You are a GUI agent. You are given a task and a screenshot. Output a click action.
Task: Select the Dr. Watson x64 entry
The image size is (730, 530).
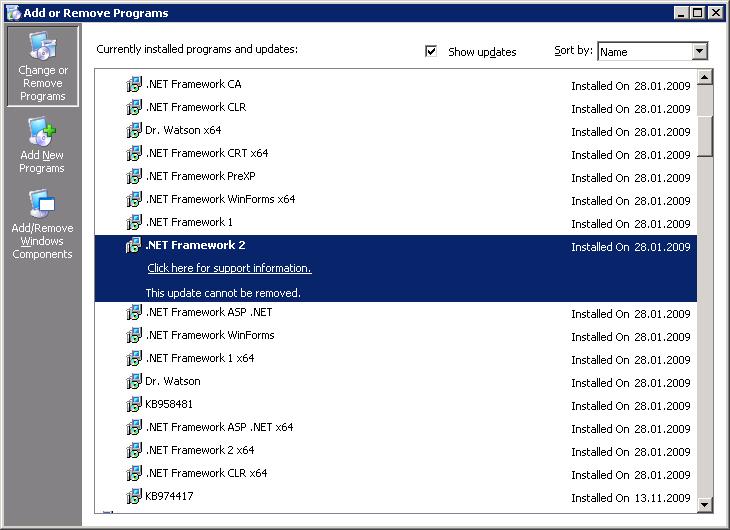(x=396, y=130)
